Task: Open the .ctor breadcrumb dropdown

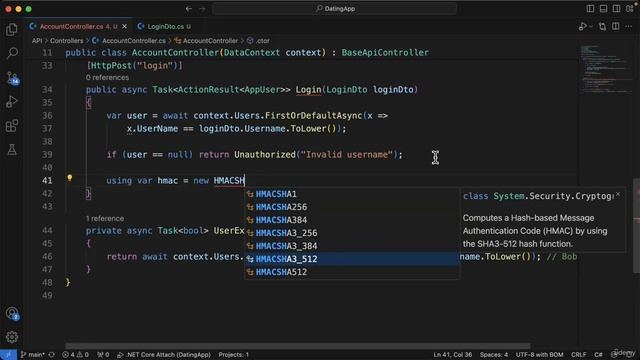Action: pyautogui.click(x=258, y=41)
